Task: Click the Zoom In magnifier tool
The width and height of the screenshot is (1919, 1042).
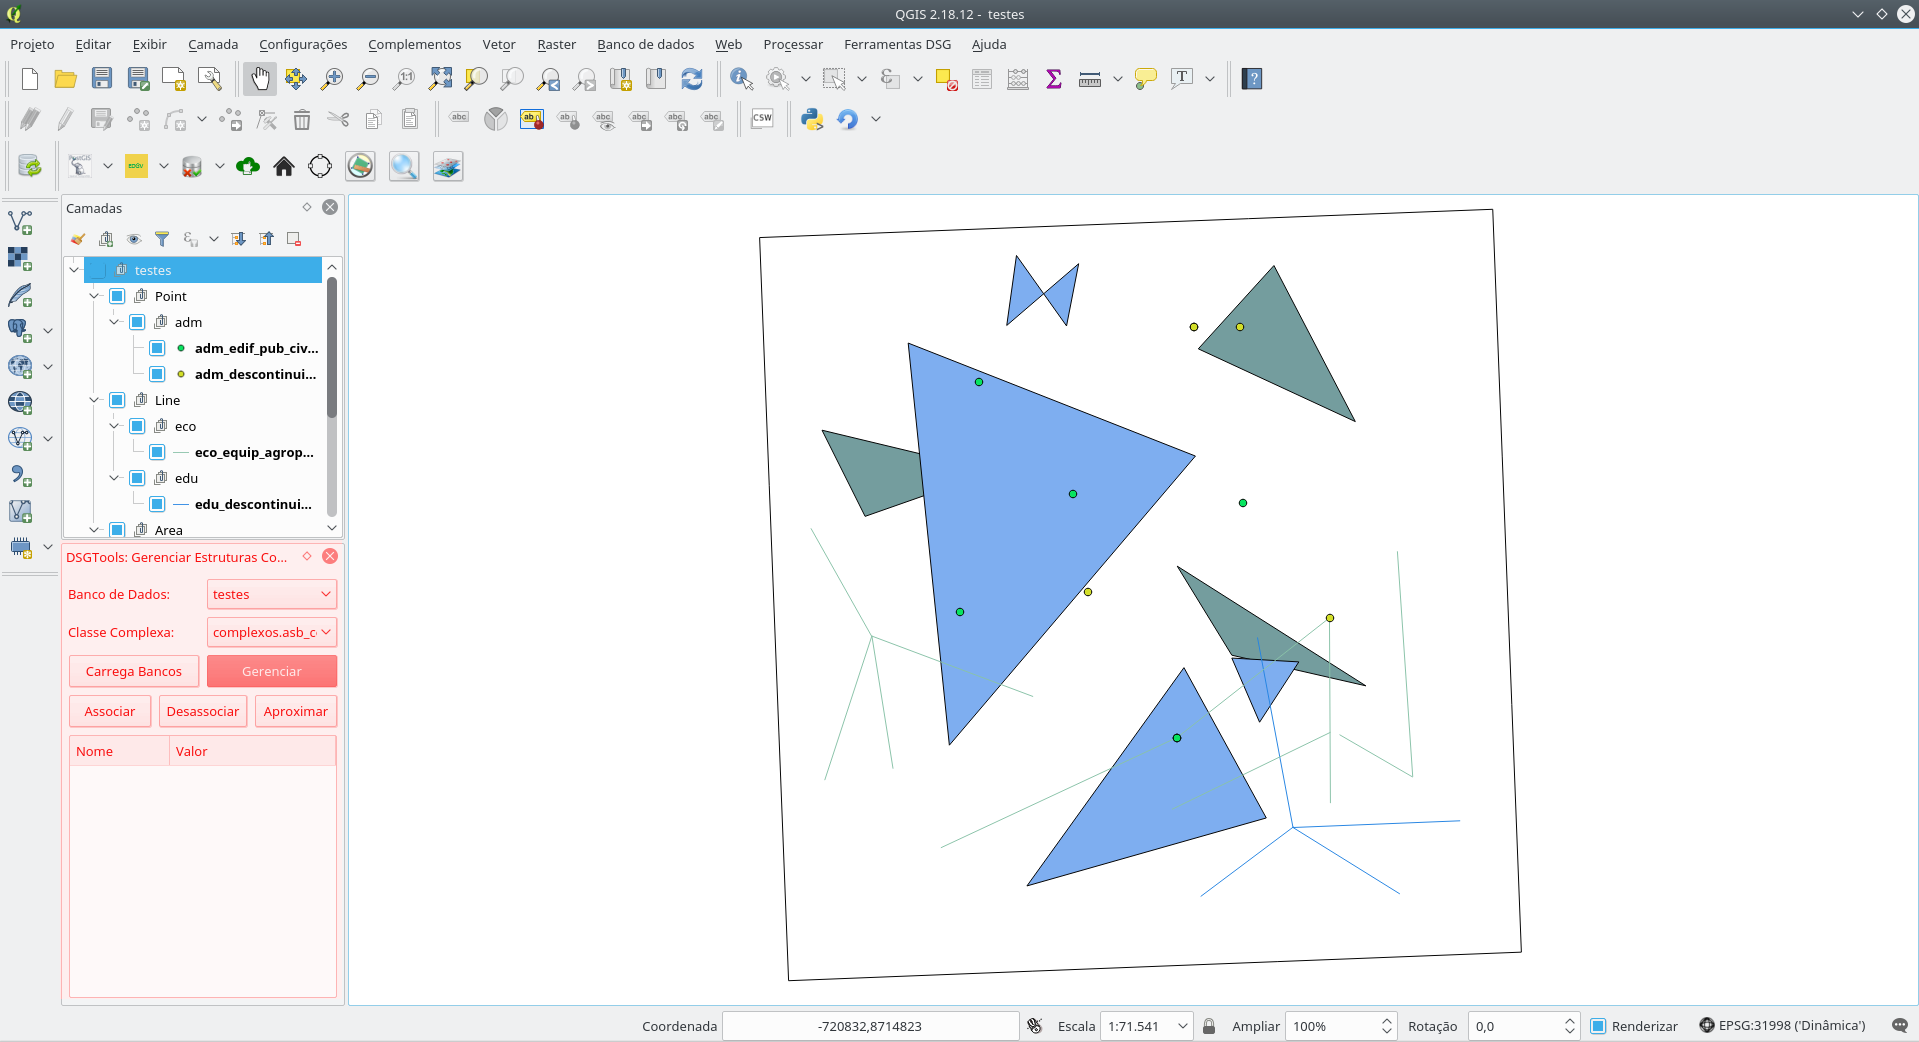Action: [x=332, y=79]
